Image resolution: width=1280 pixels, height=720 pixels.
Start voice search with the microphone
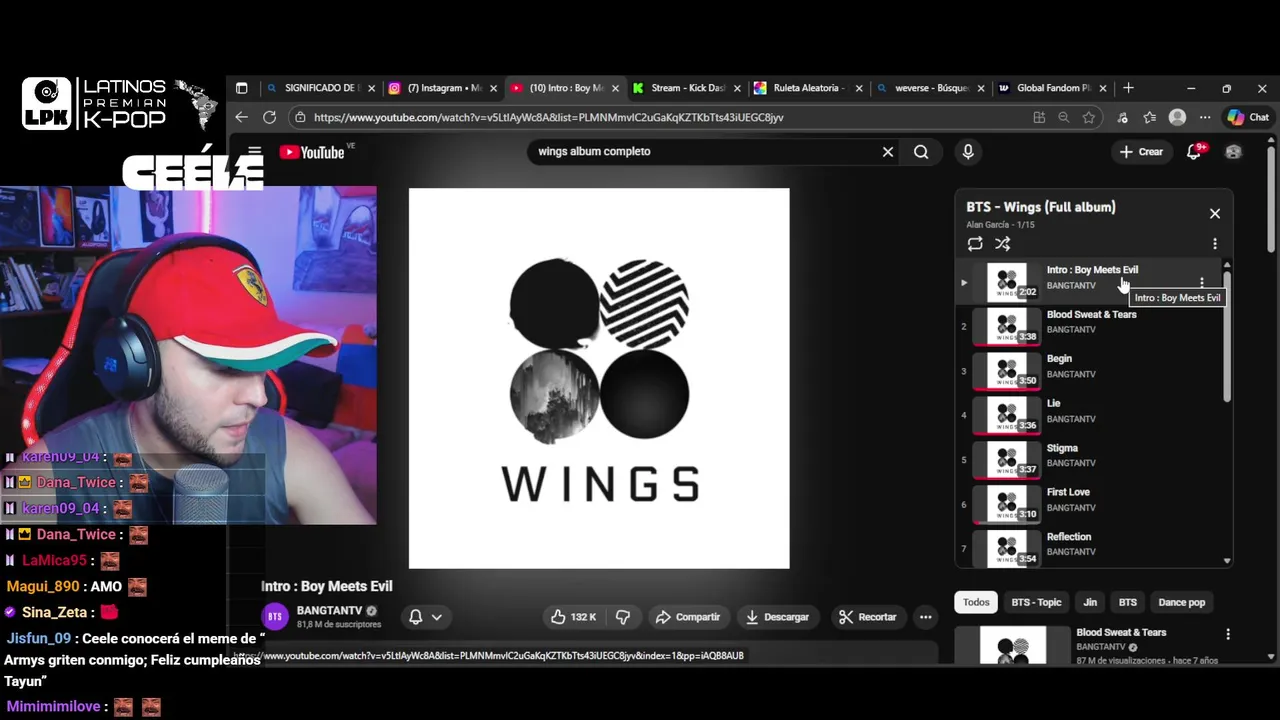point(967,152)
